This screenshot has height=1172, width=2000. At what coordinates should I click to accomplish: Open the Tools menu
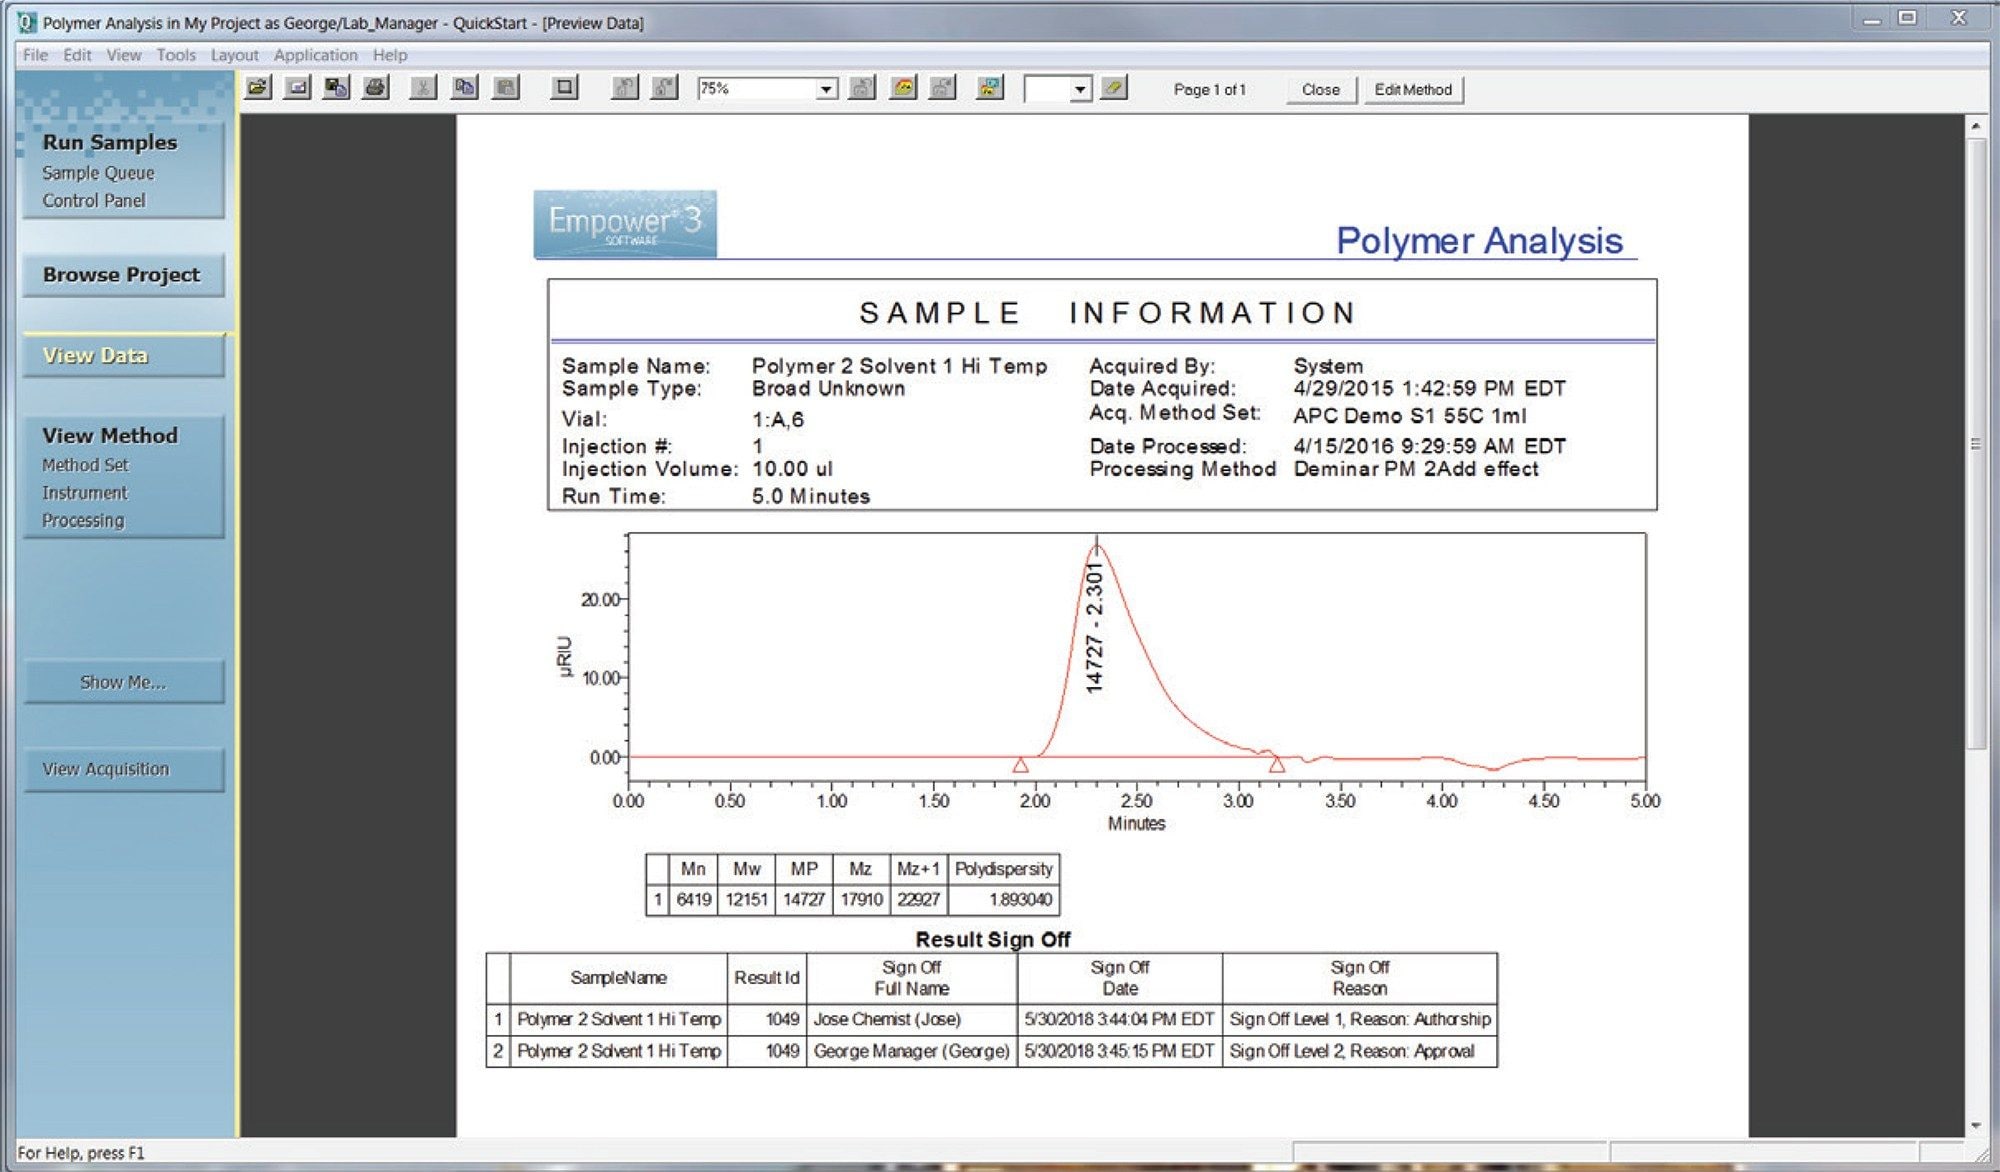tap(176, 55)
